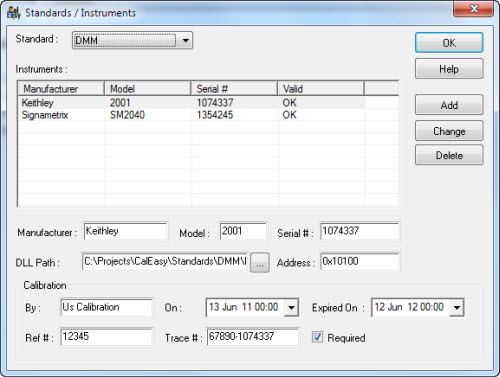500x377 pixels.
Task: Confirm with the OK button
Action: (449, 43)
